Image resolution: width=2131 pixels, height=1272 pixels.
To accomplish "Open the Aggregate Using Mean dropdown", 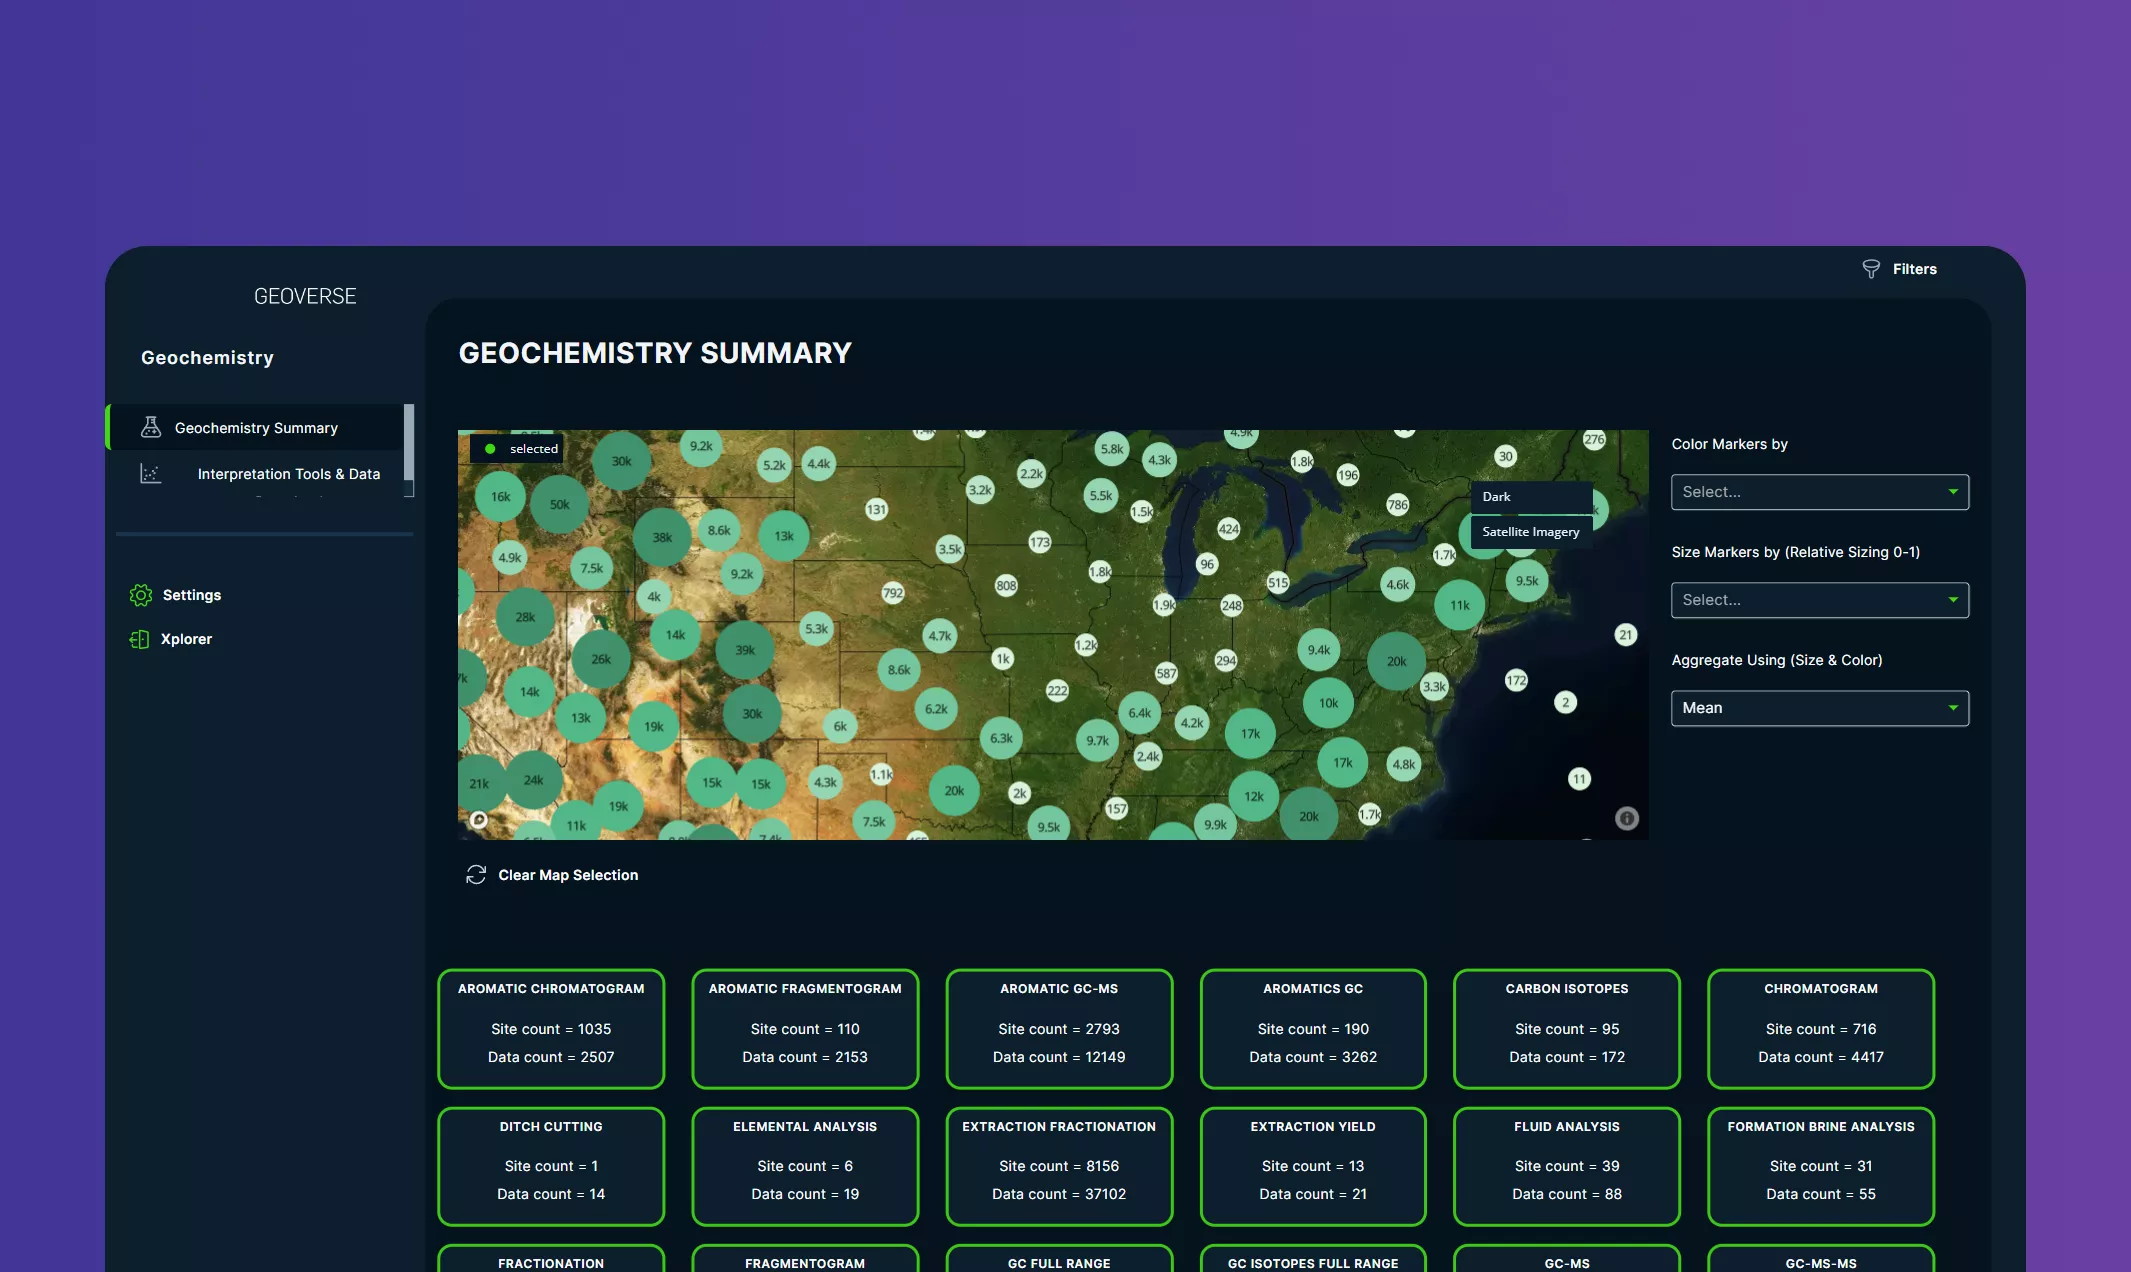I will pyautogui.click(x=1819, y=708).
